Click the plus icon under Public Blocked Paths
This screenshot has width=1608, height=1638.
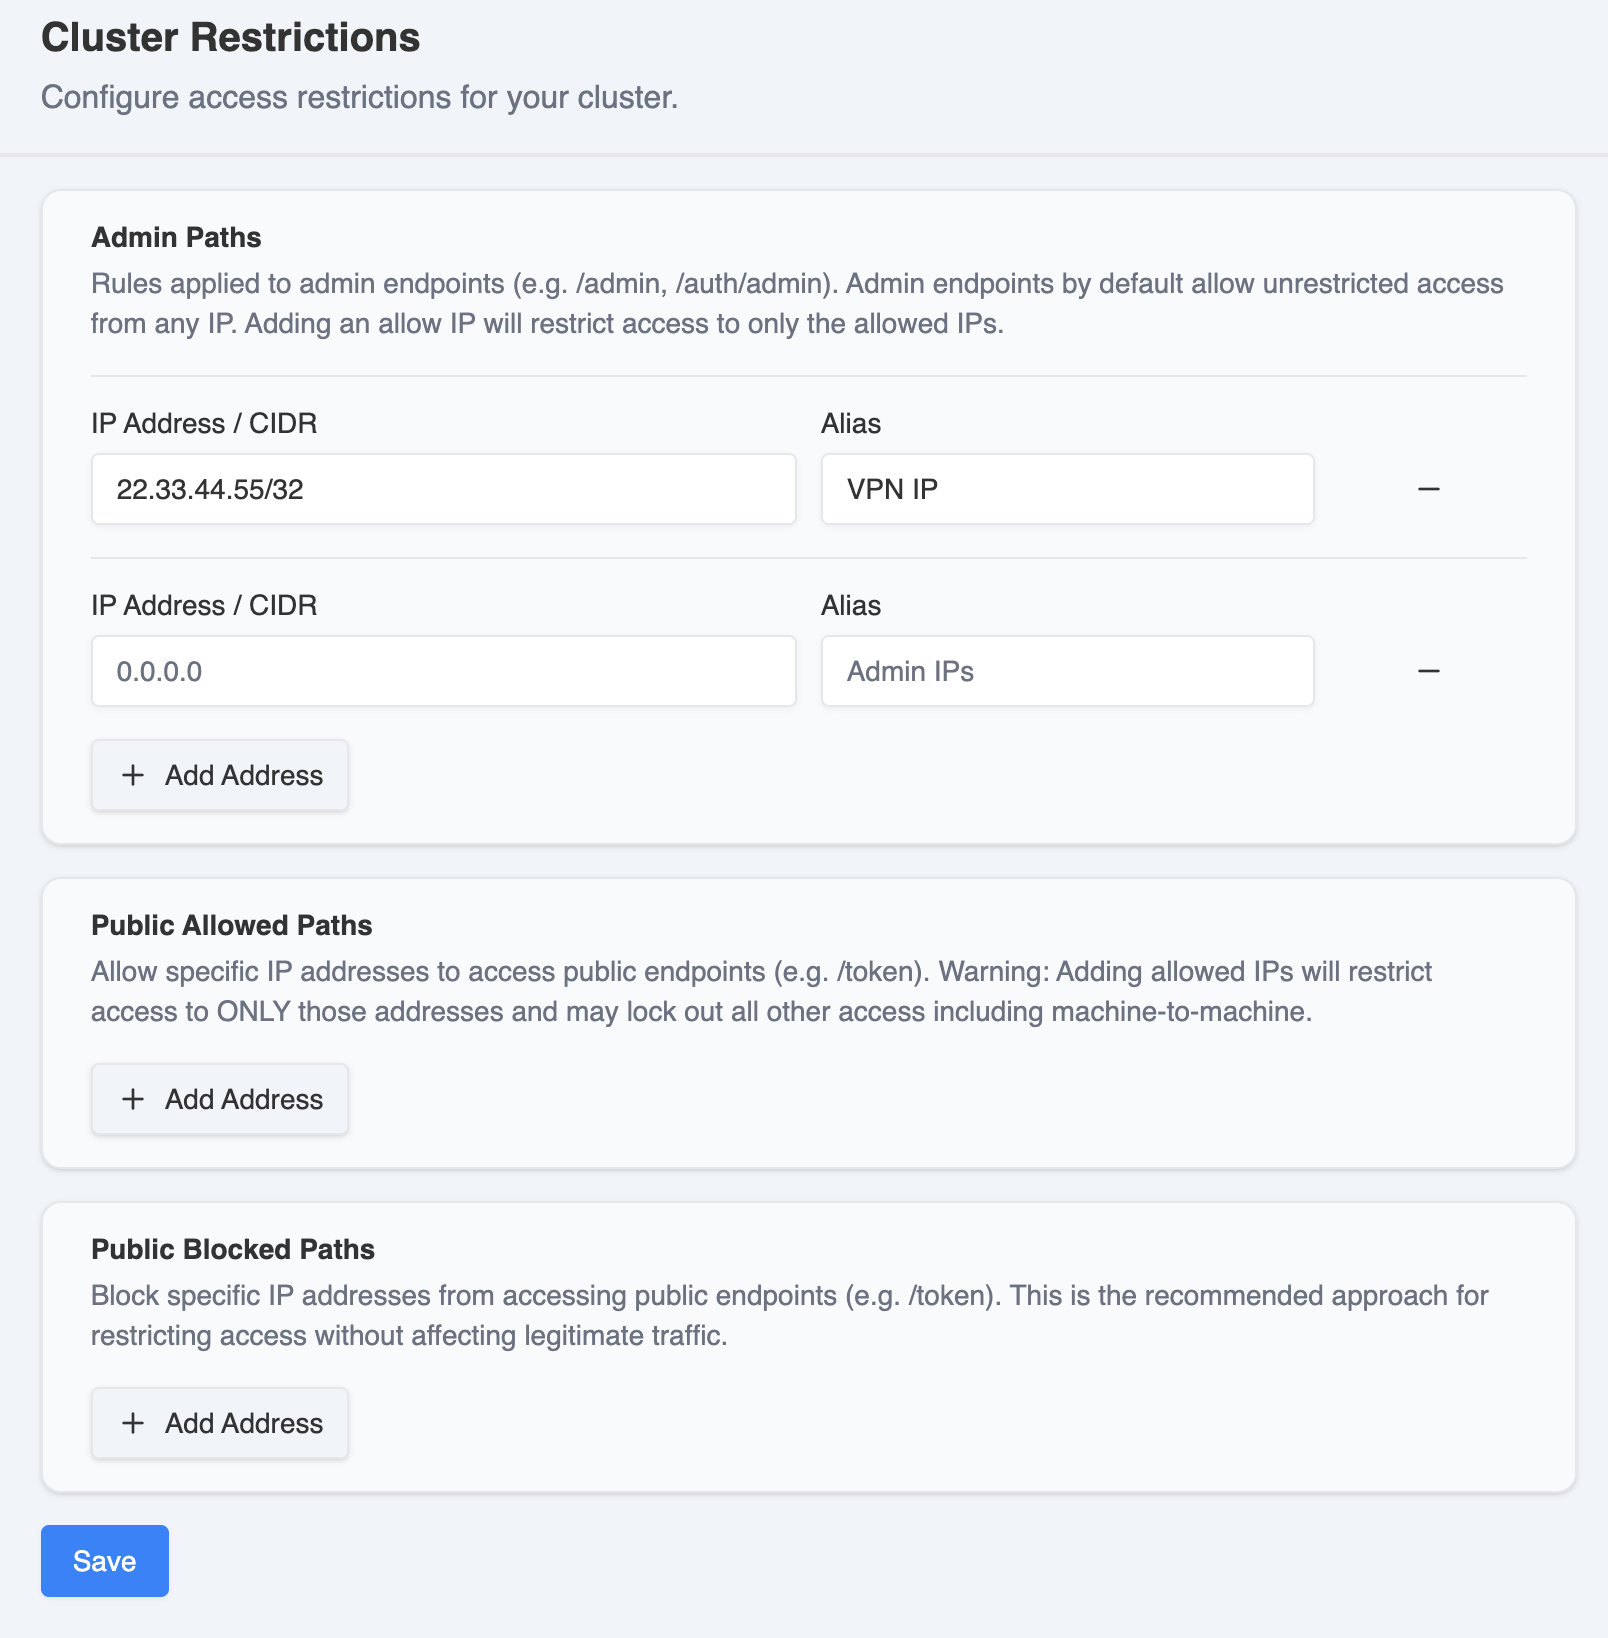(x=132, y=1422)
